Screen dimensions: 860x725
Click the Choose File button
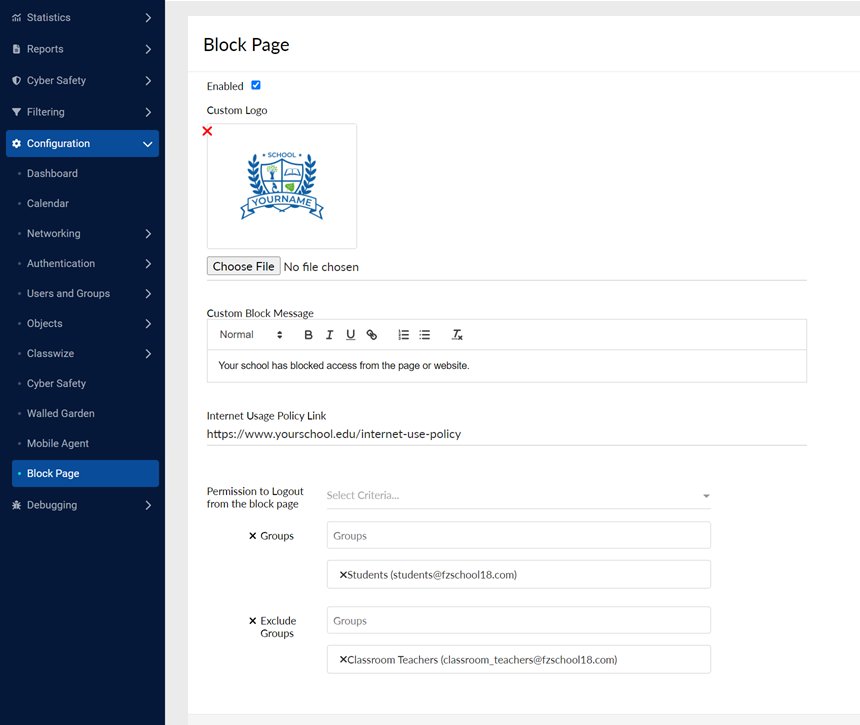point(243,267)
